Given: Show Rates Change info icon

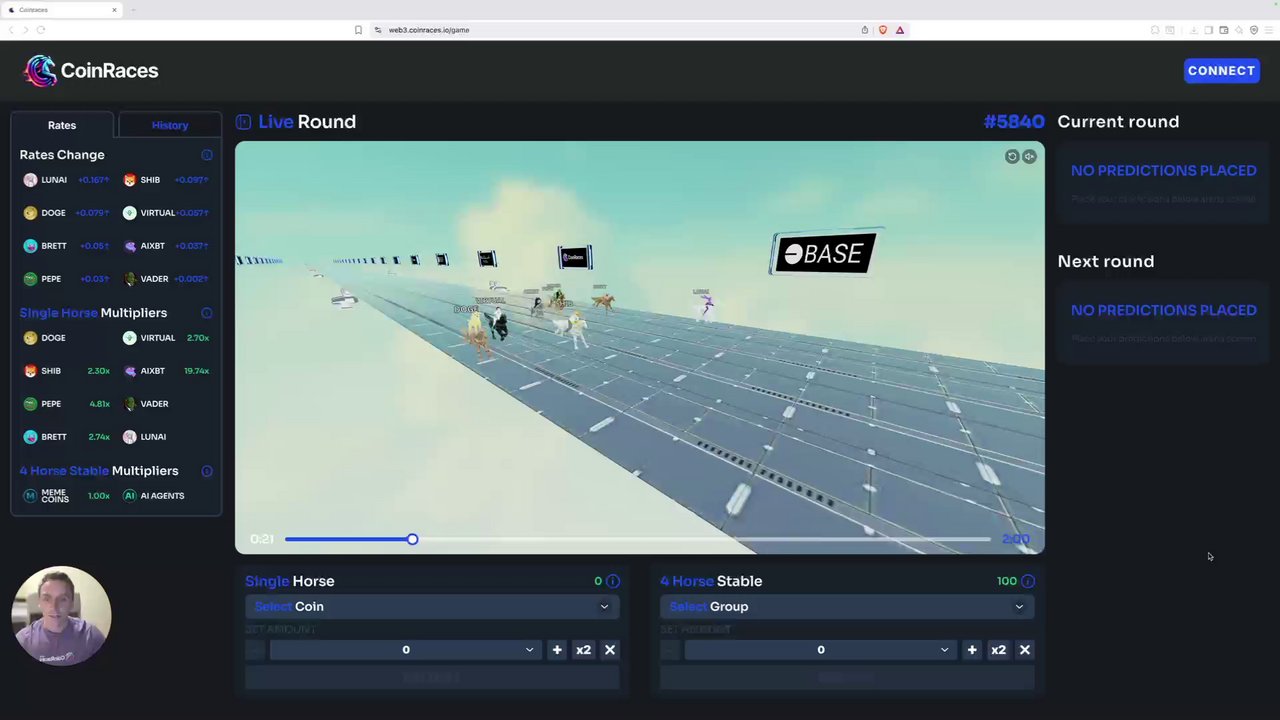Looking at the screenshot, I should [x=207, y=155].
